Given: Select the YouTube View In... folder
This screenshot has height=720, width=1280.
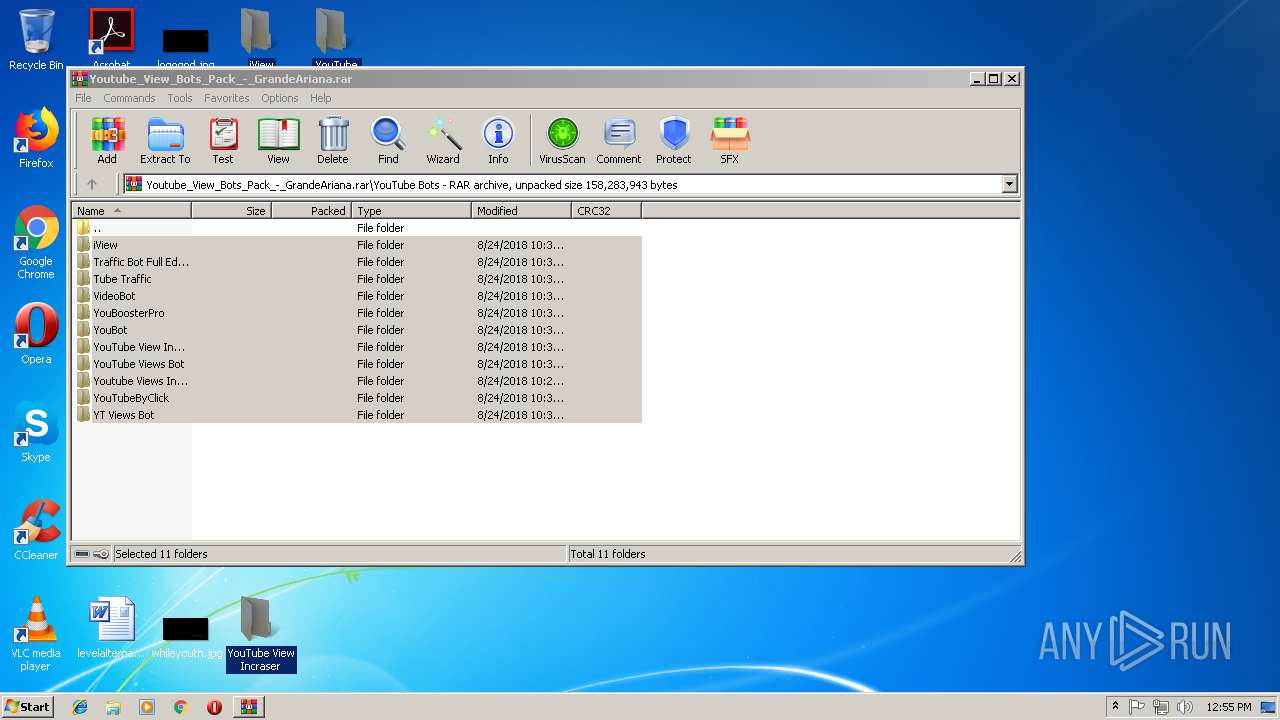Looking at the screenshot, I should point(357,347).
